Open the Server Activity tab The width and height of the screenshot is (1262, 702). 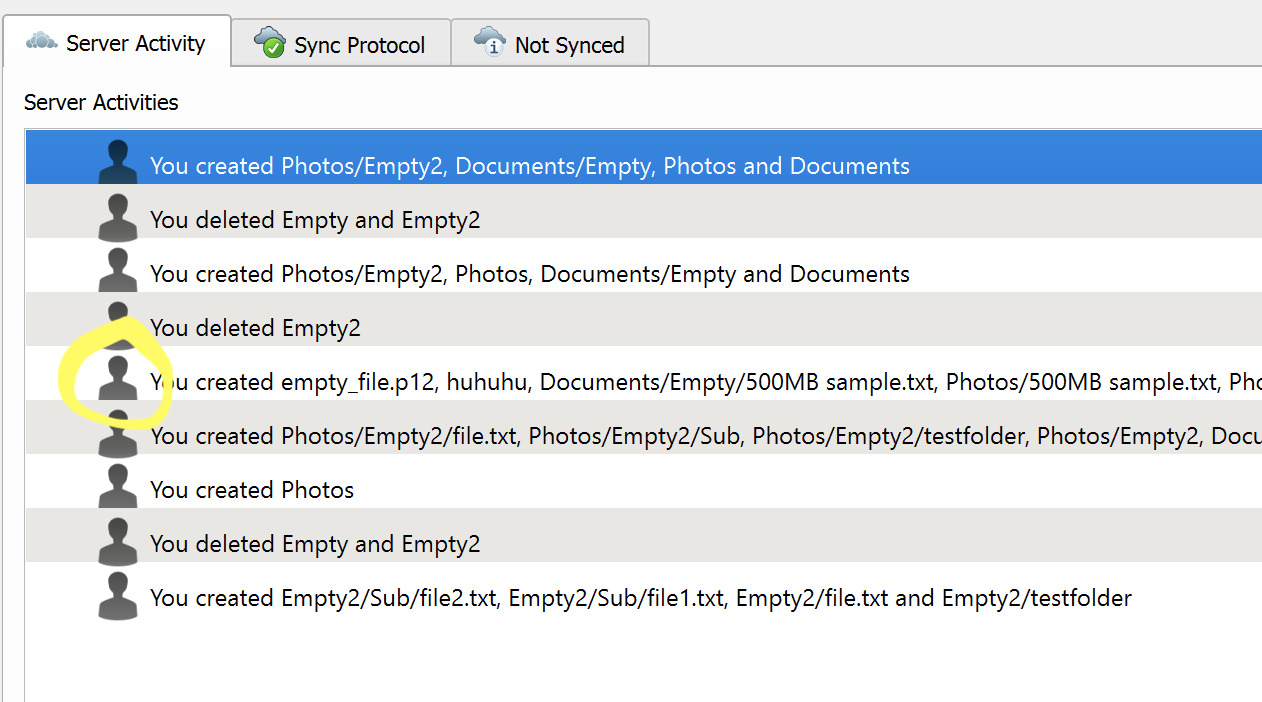coord(117,42)
